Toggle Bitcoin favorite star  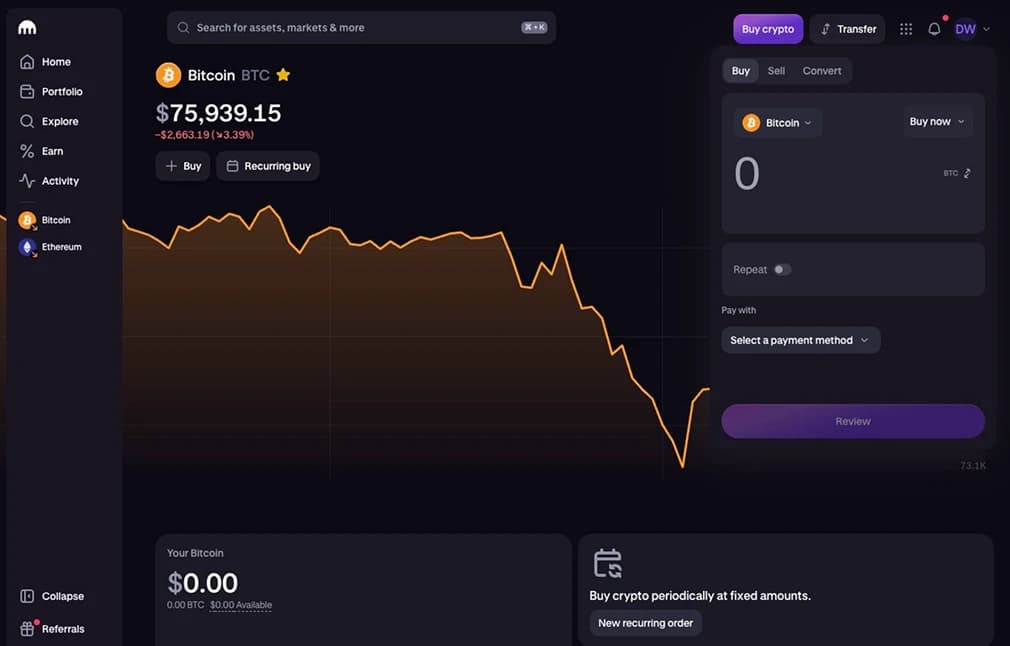coord(283,75)
